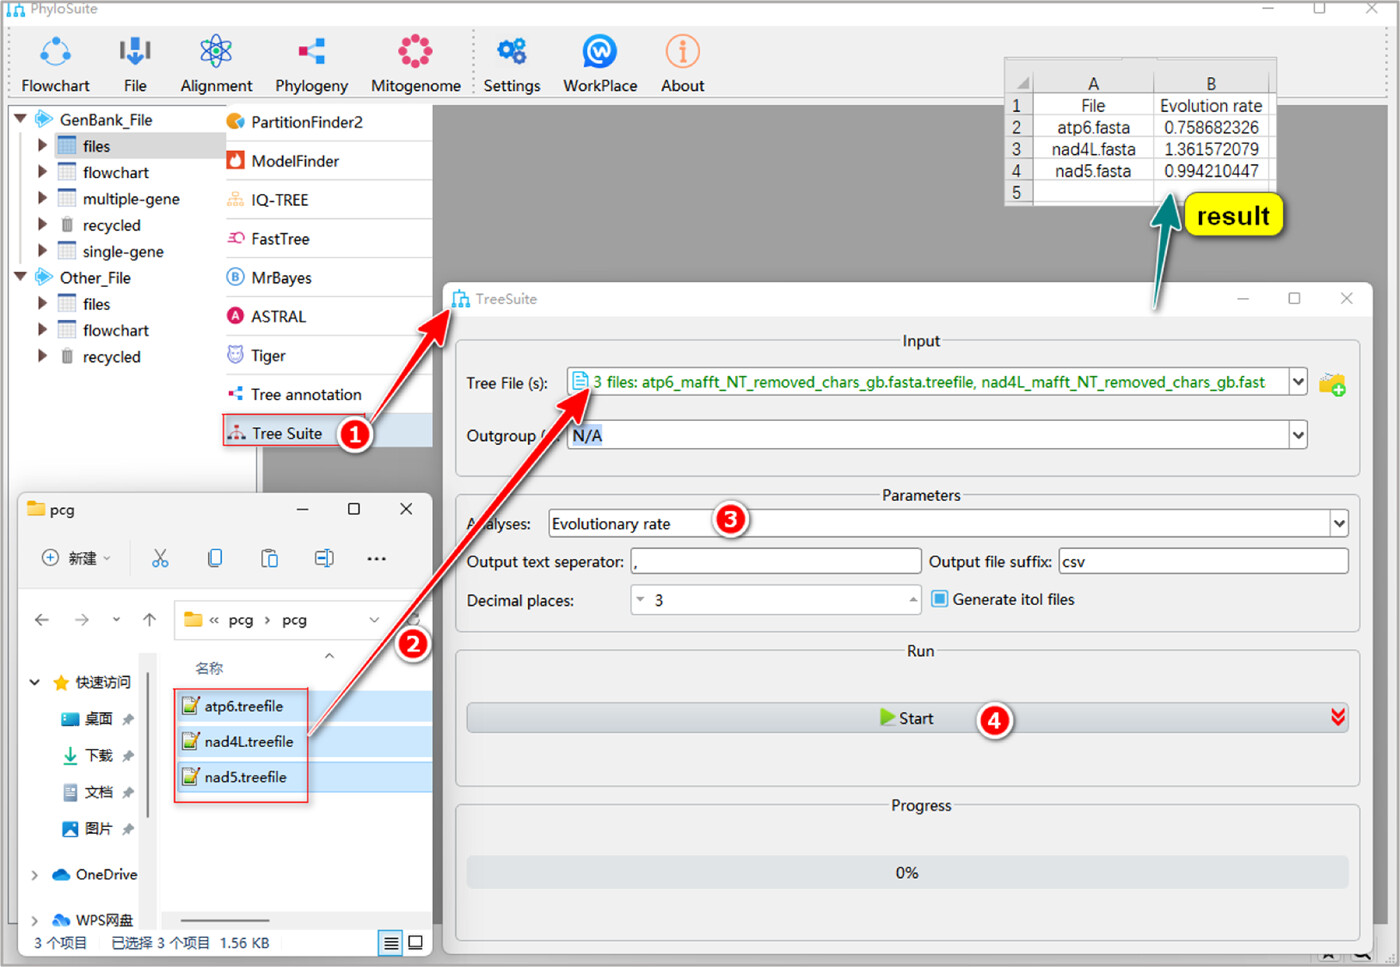
Task: Open the Outgroup dropdown
Action: tap(1298, 435)
